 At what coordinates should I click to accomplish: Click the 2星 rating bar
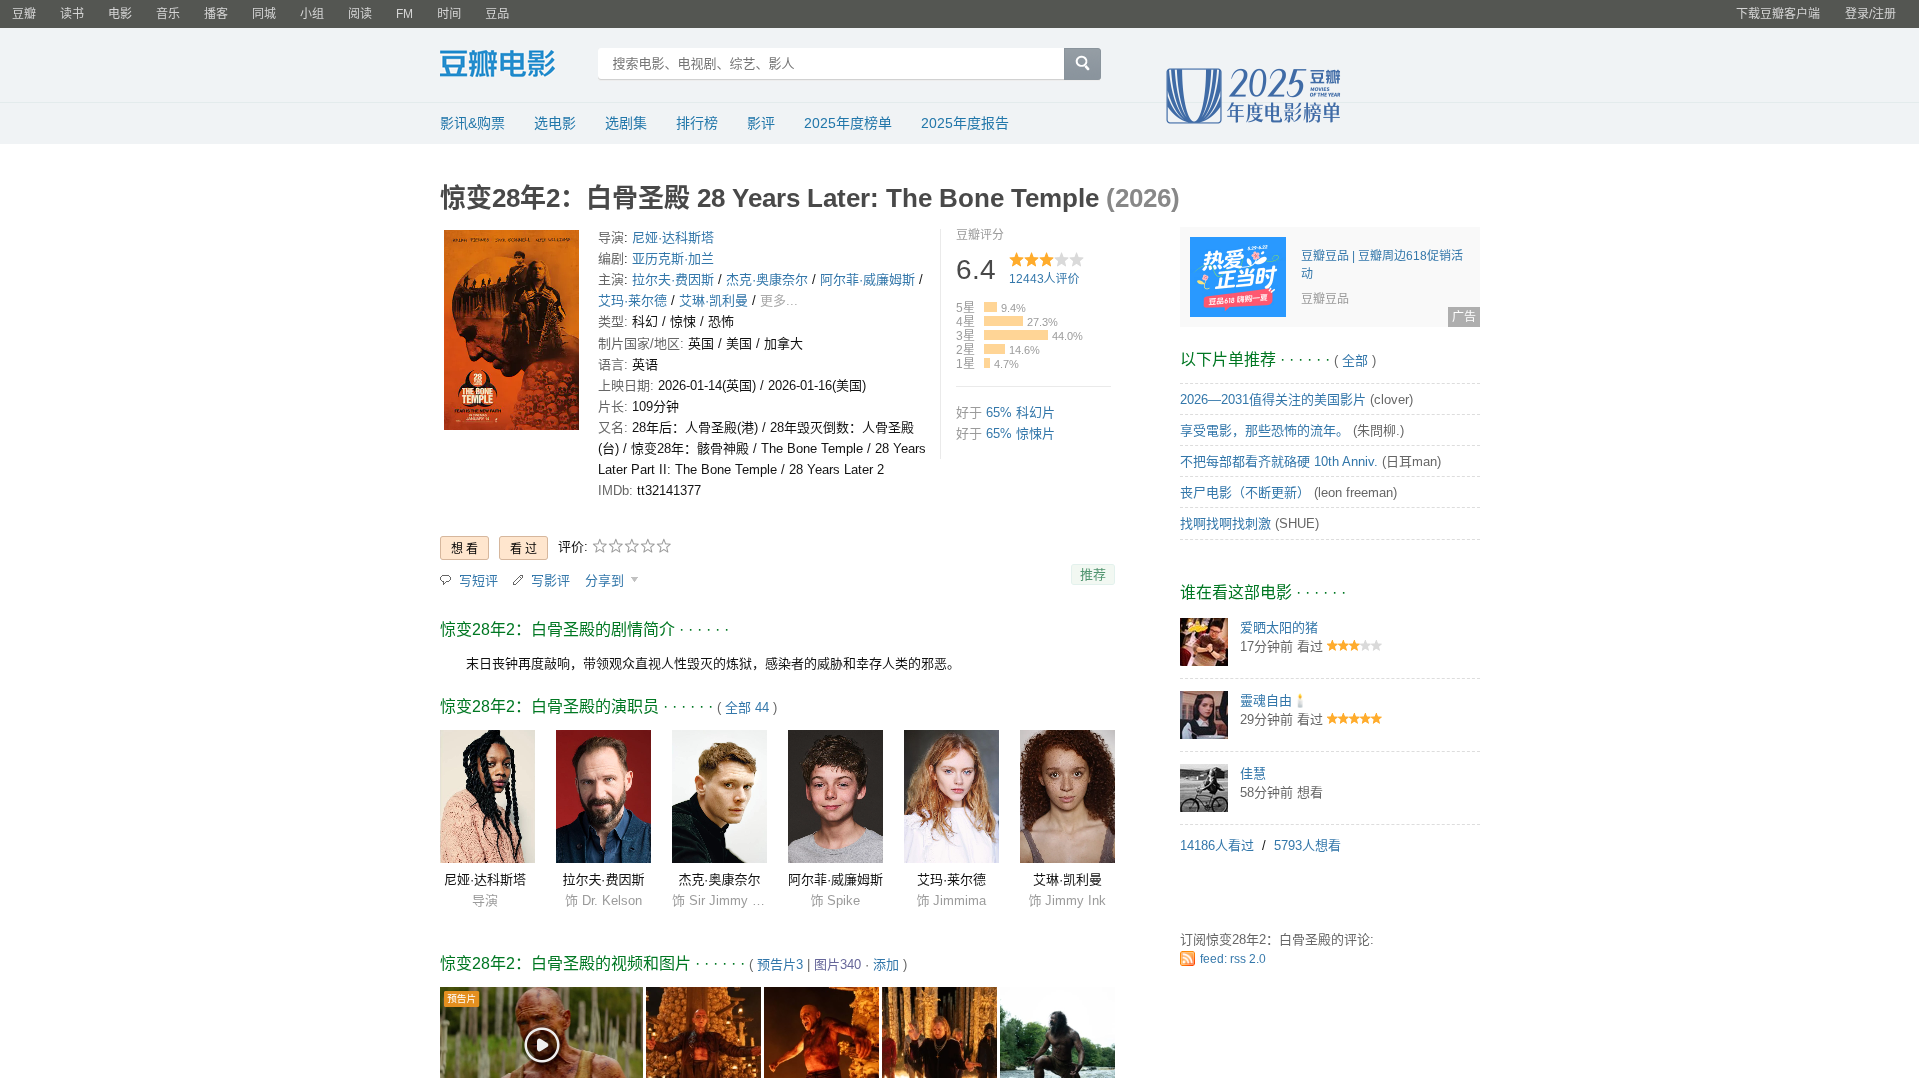[x=994, y=350]
